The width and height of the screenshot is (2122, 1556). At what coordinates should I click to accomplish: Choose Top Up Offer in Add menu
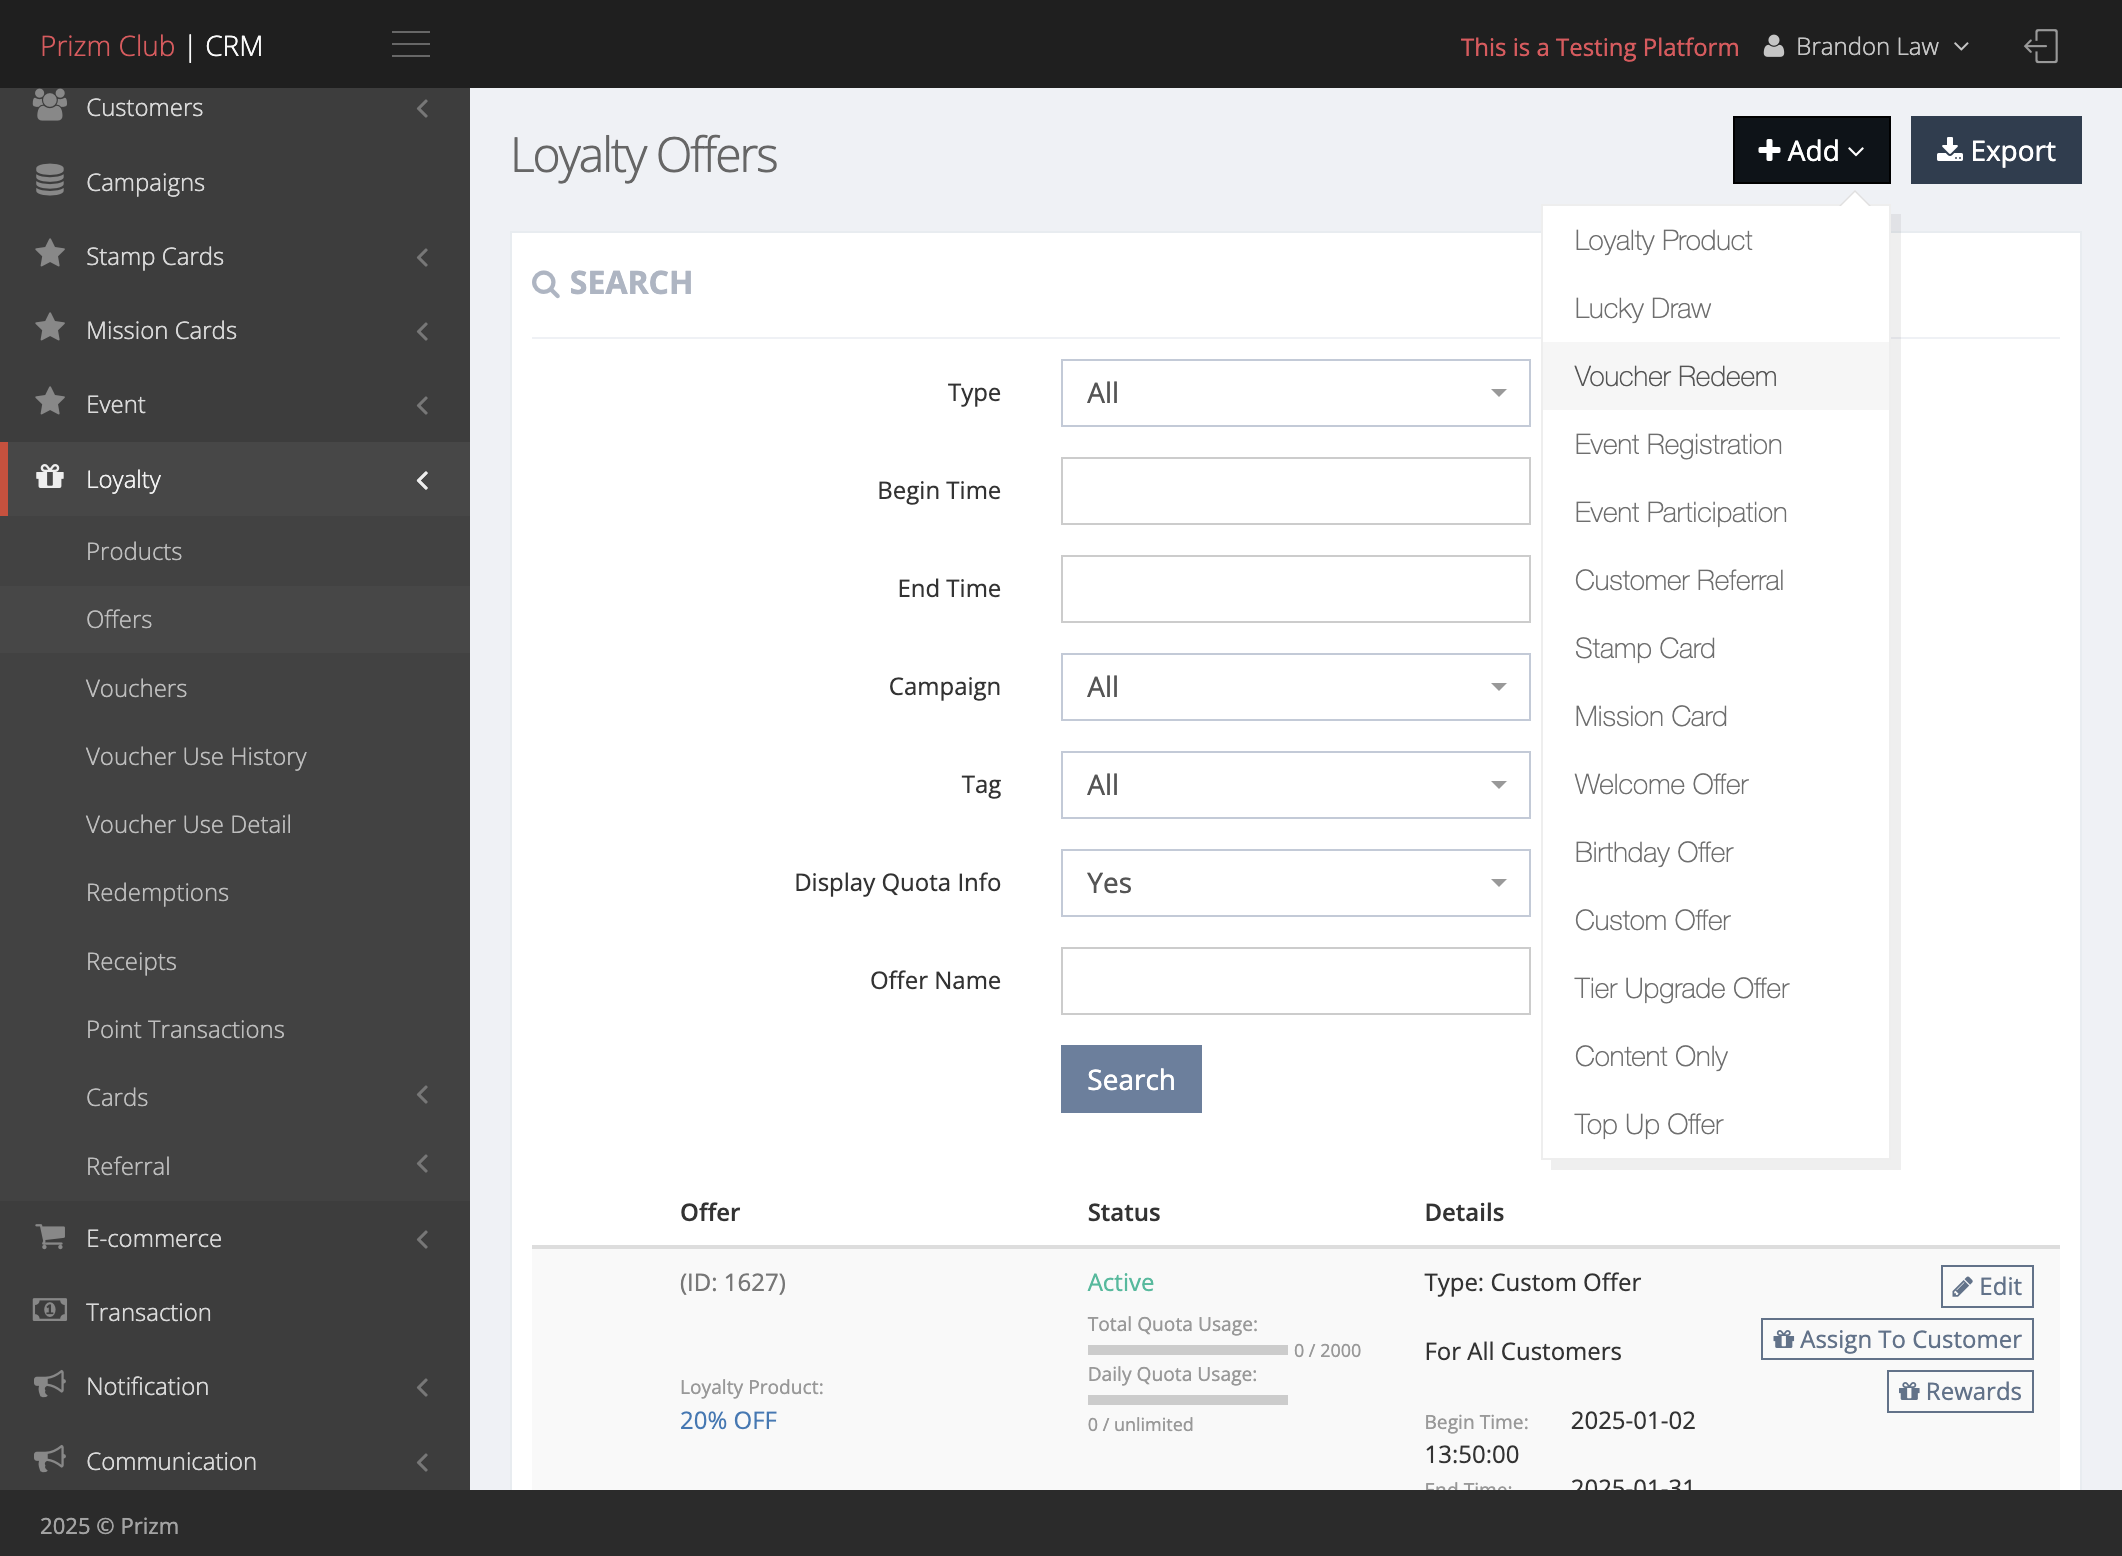[x=1715, y=1124]
